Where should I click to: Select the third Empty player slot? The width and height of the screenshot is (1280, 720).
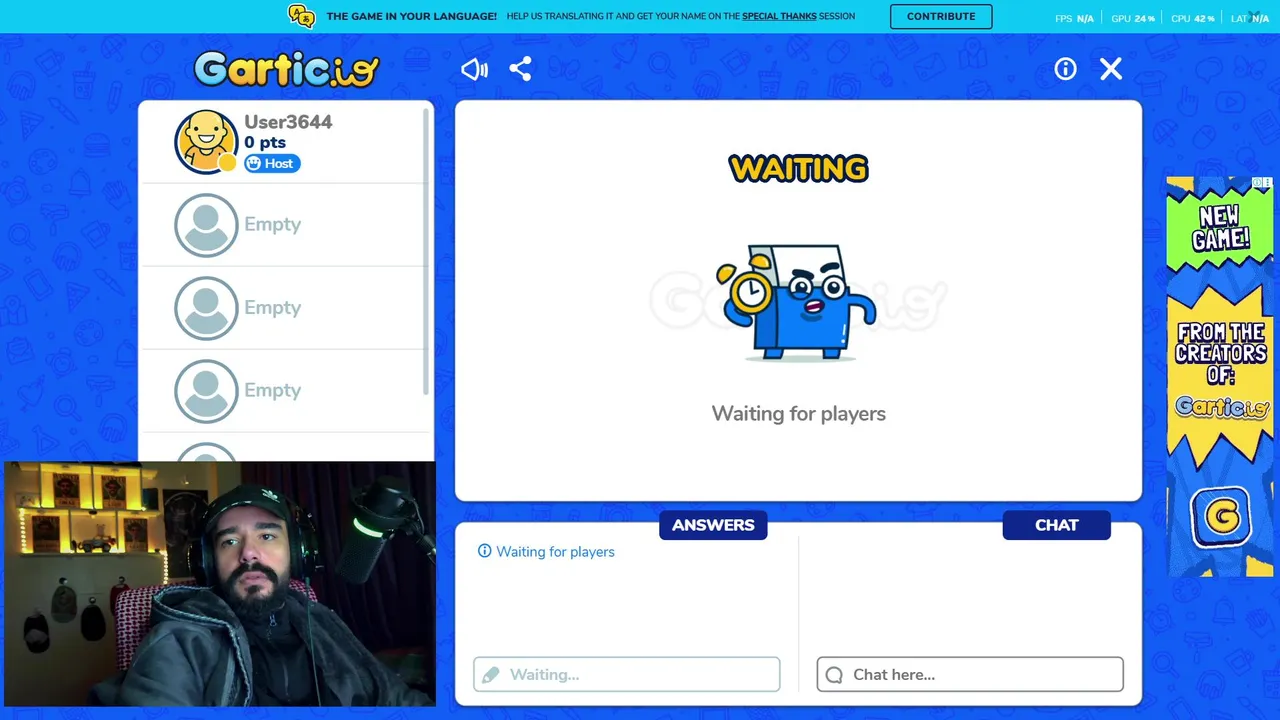click(286, 391)
